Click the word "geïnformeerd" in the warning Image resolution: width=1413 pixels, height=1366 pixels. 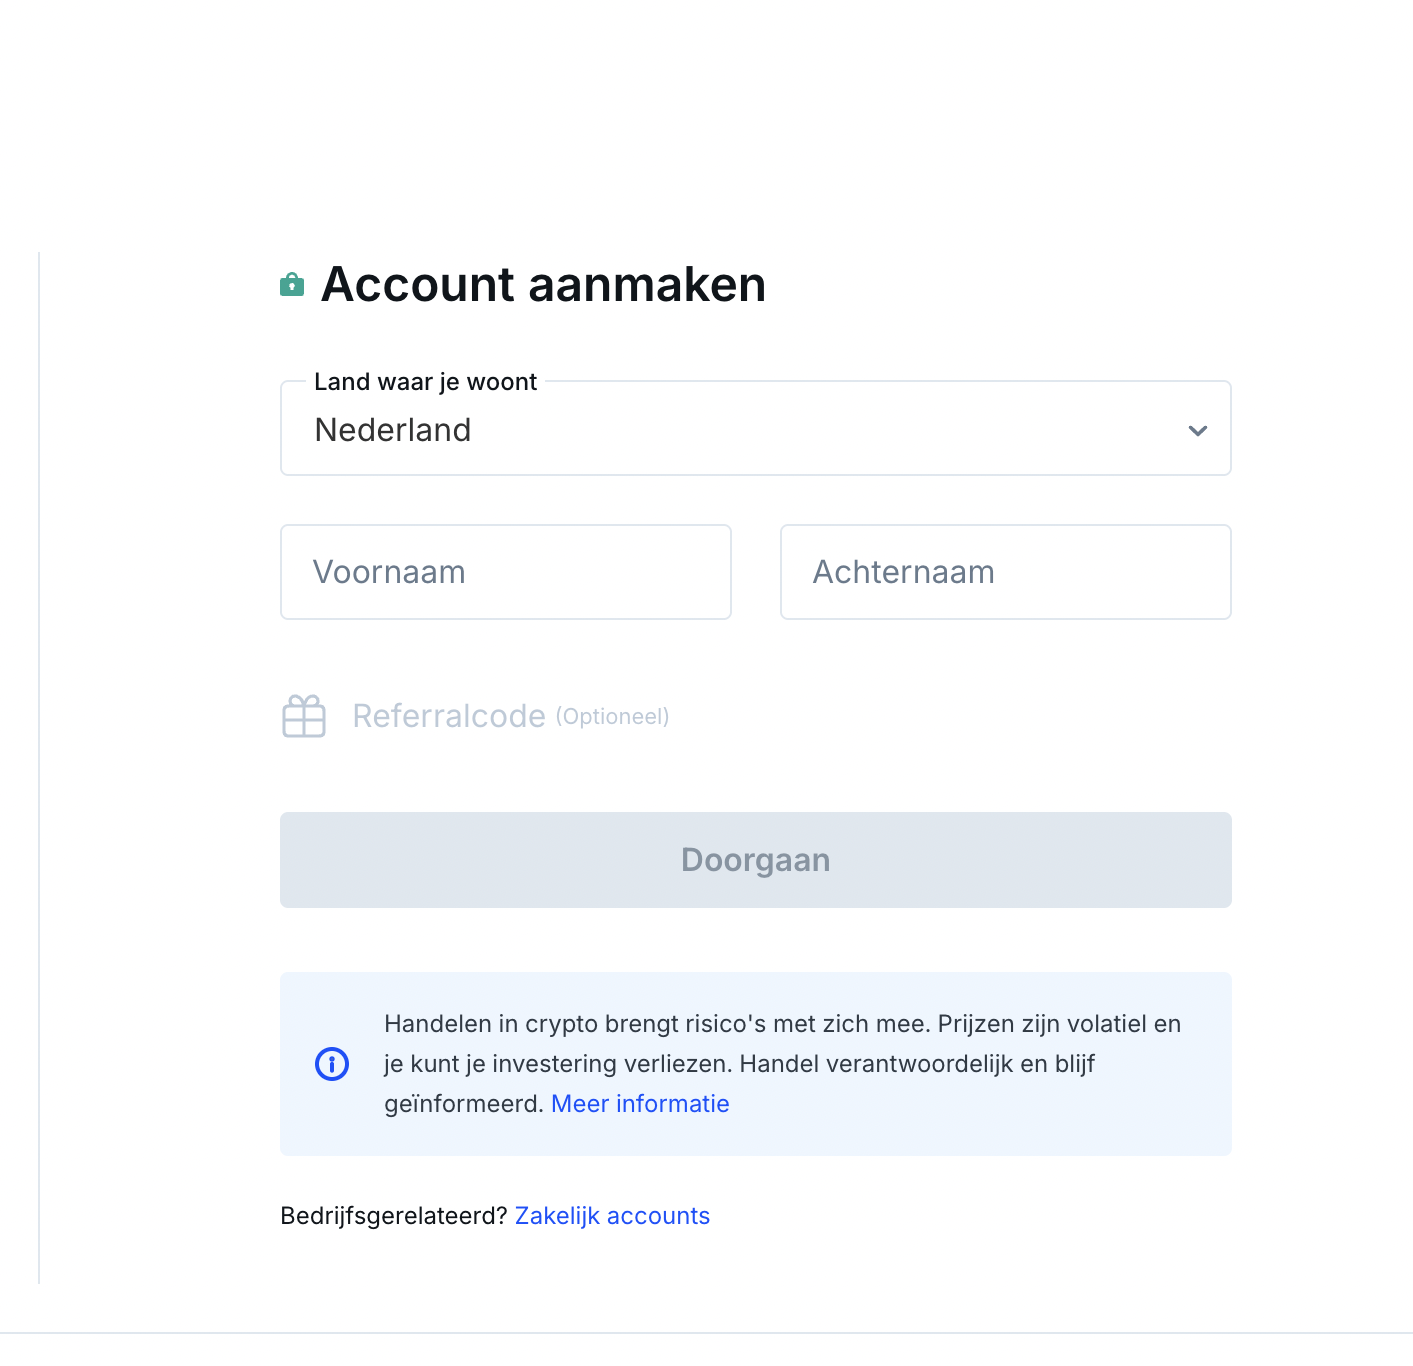[464, 1104]
